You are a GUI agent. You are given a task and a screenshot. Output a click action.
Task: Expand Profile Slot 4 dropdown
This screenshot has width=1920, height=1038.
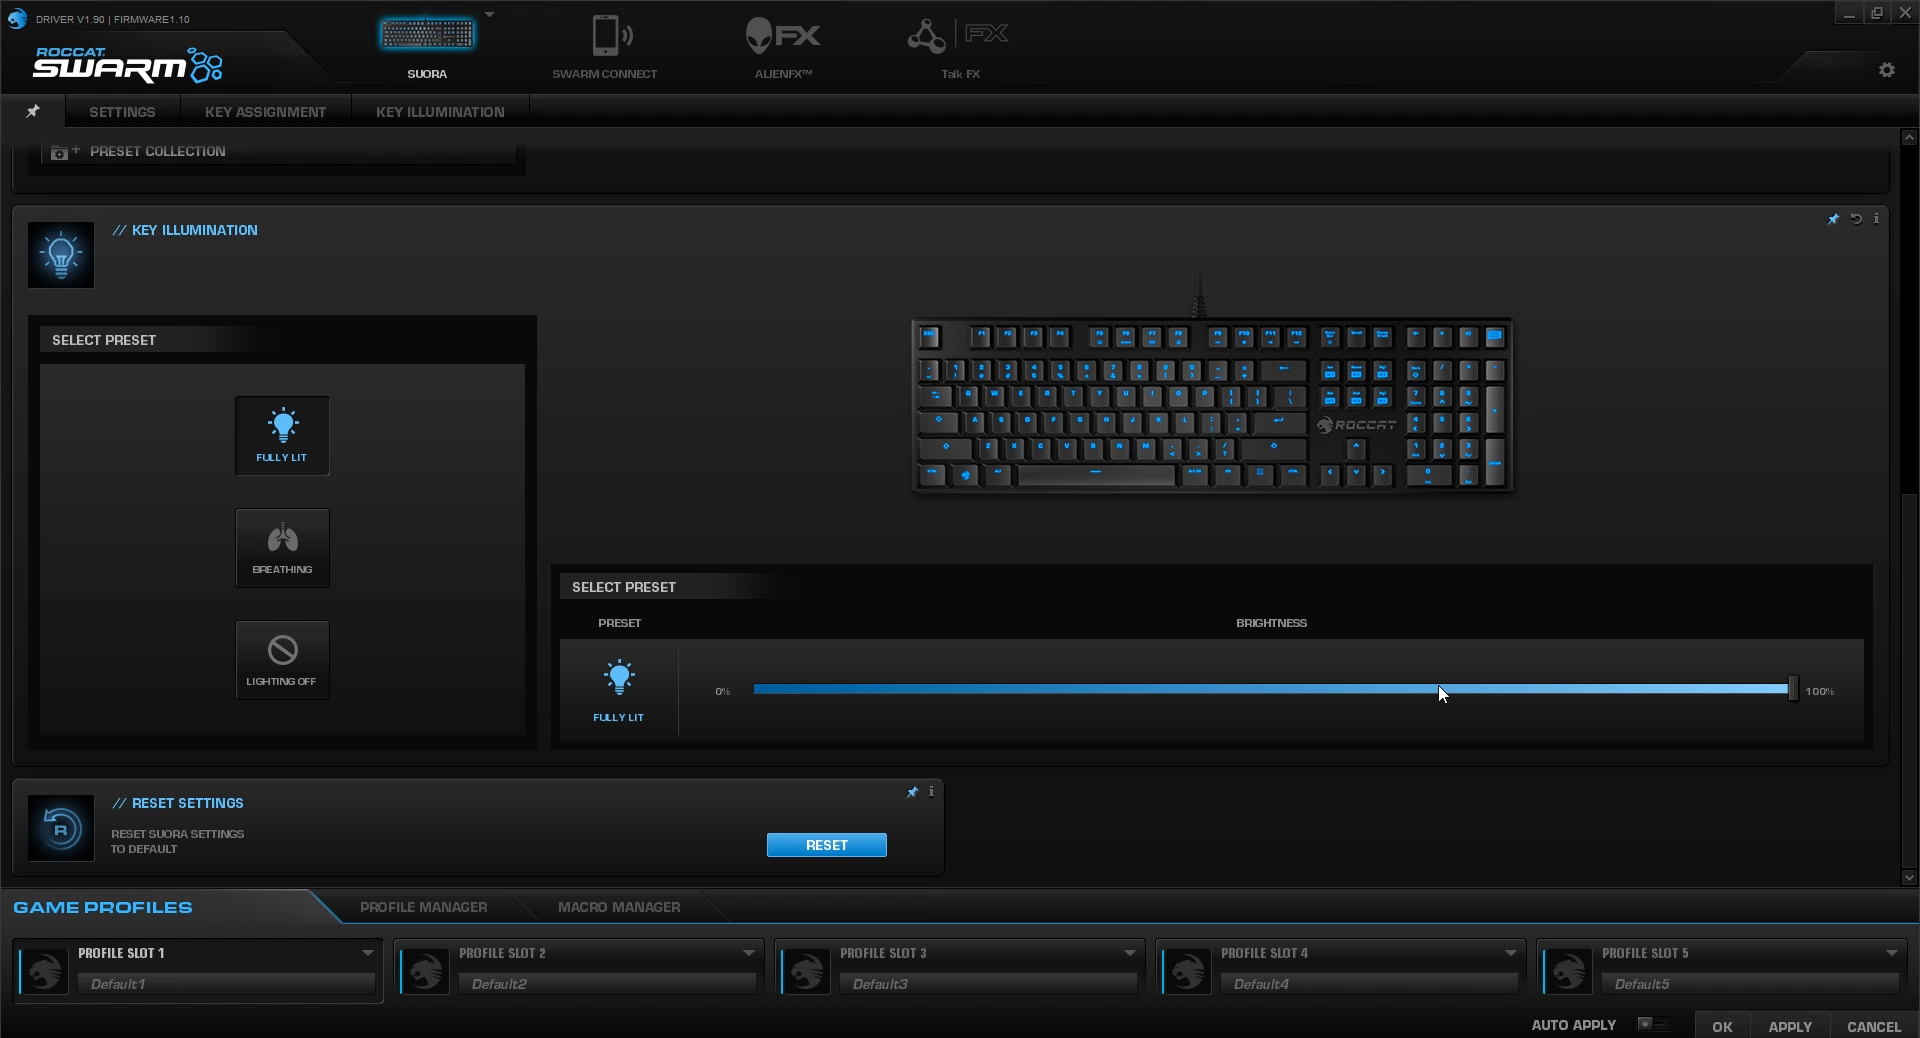point(1510,953)
